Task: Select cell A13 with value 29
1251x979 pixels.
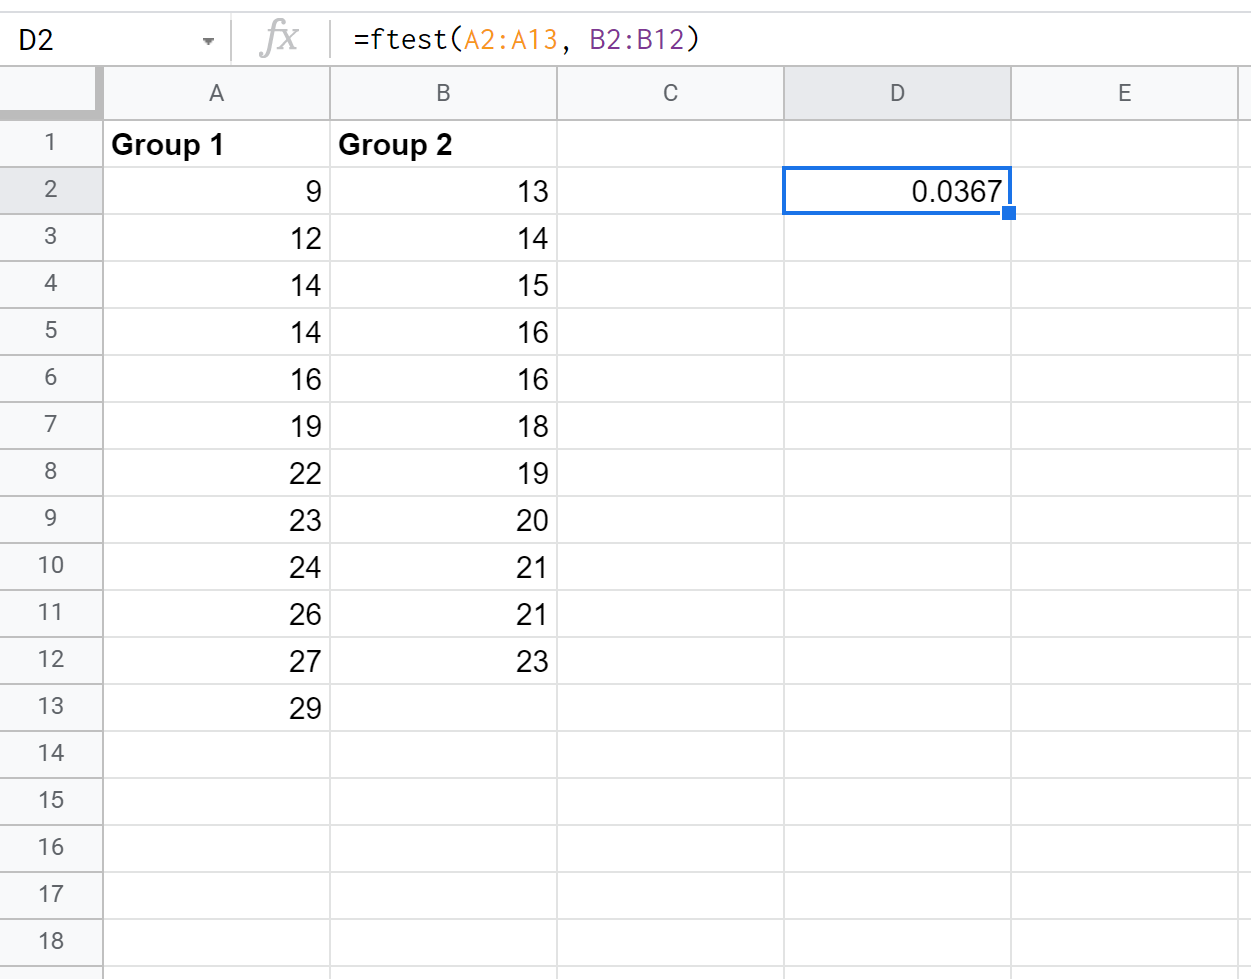Action: click(216, 707)
